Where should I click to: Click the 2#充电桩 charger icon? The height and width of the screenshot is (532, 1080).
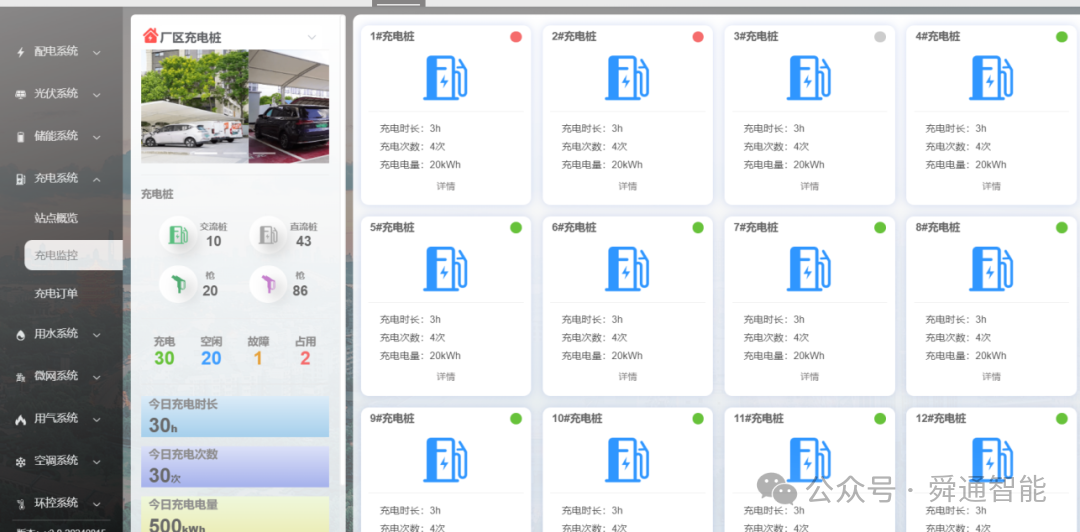point(627,78)
